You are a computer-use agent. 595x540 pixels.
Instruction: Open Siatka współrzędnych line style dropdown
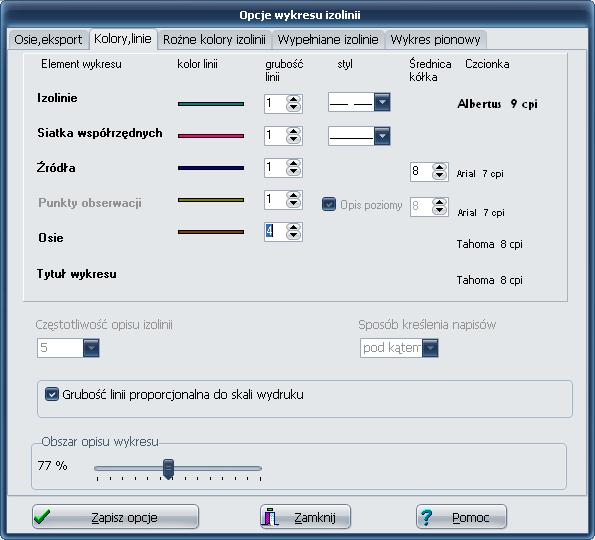pos(382,136)
